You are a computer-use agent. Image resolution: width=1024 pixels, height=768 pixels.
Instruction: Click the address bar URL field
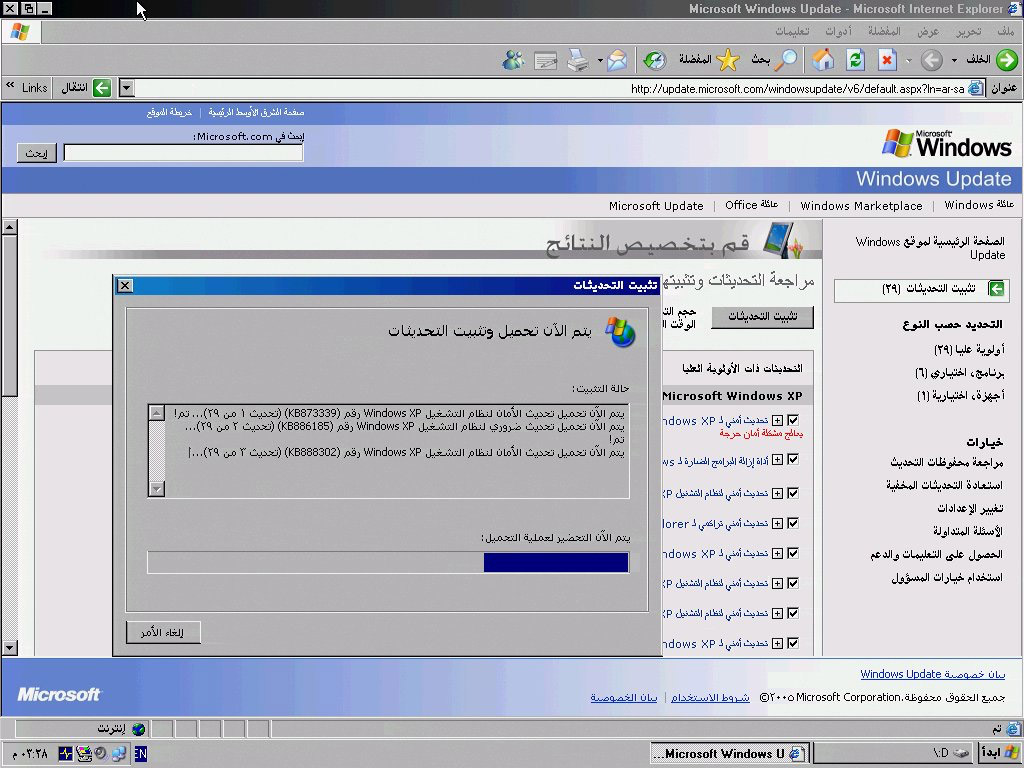551,88
